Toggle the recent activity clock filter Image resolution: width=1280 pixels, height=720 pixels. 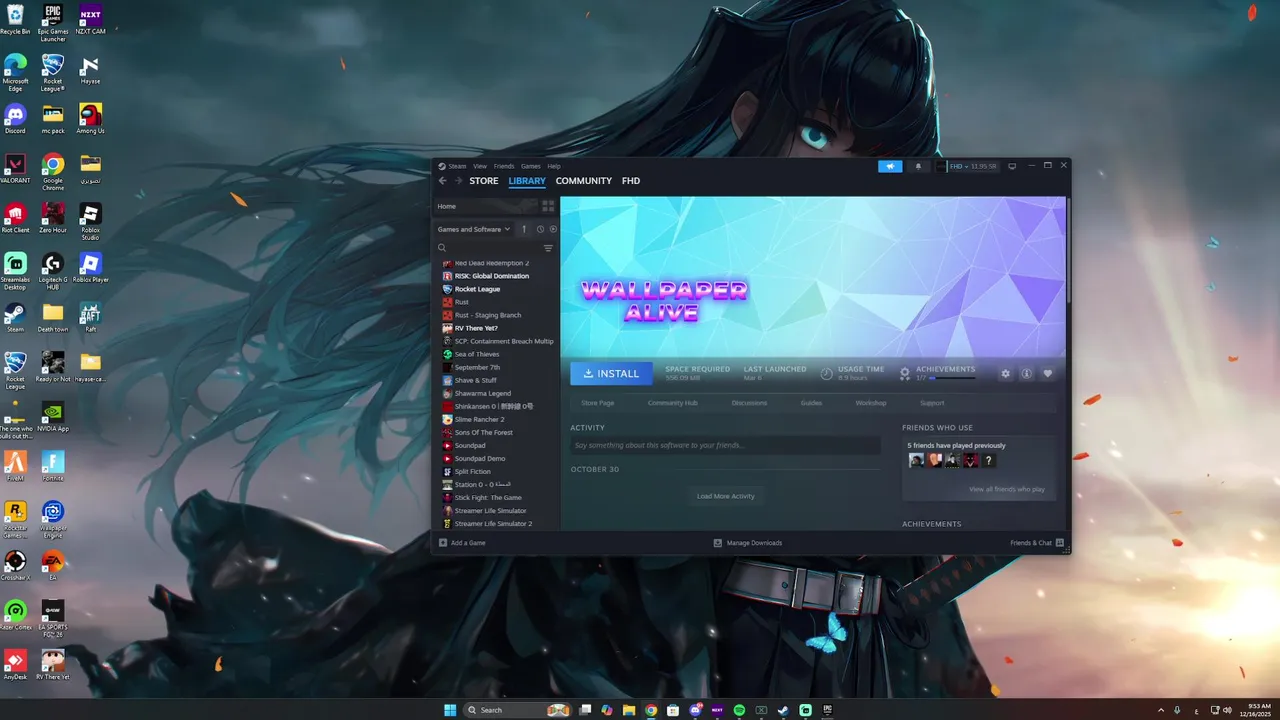pyautogui.click(x=540, y=229)
